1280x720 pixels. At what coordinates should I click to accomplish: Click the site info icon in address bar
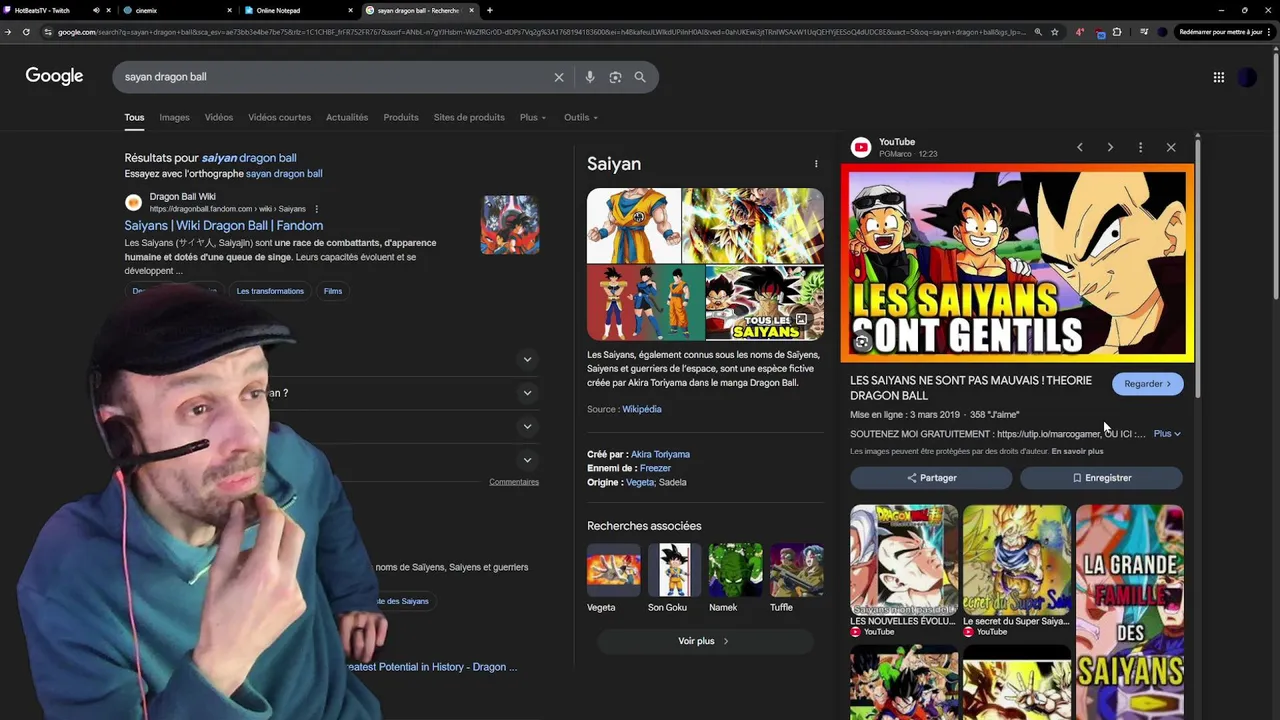tap(47, 32)
